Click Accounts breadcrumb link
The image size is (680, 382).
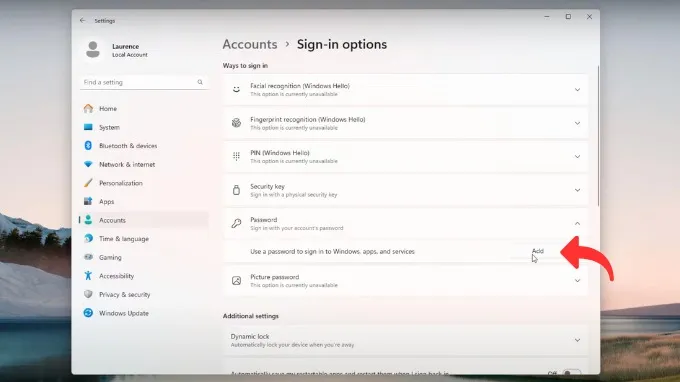pos(250,44)
